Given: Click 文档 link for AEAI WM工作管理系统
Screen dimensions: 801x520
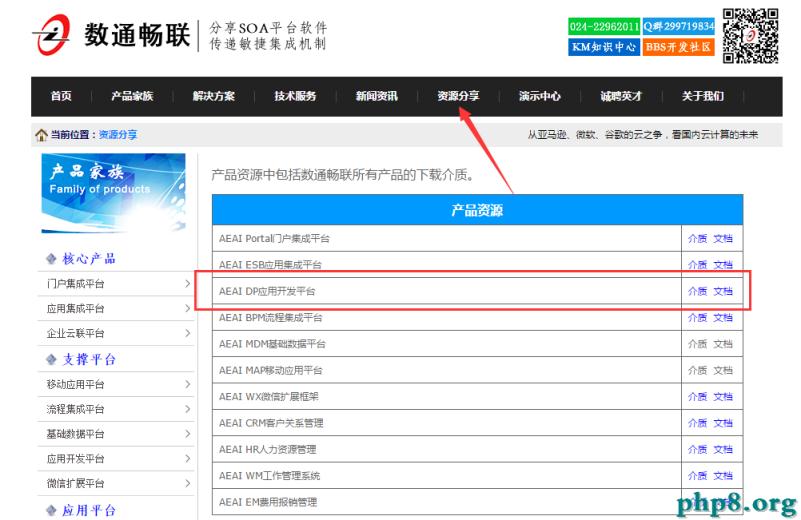Looking at the screenshot, I should pyautogui.click(x=723, y=476).
